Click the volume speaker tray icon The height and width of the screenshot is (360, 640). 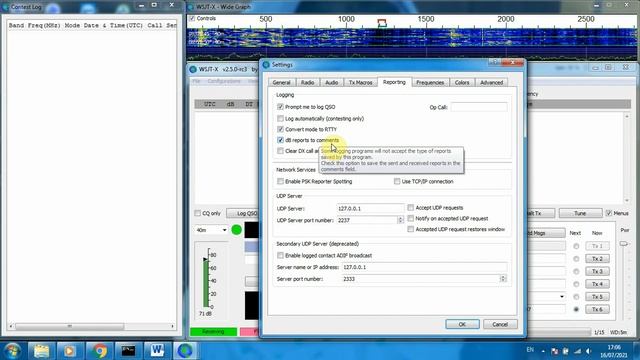(x=588, y=351)
